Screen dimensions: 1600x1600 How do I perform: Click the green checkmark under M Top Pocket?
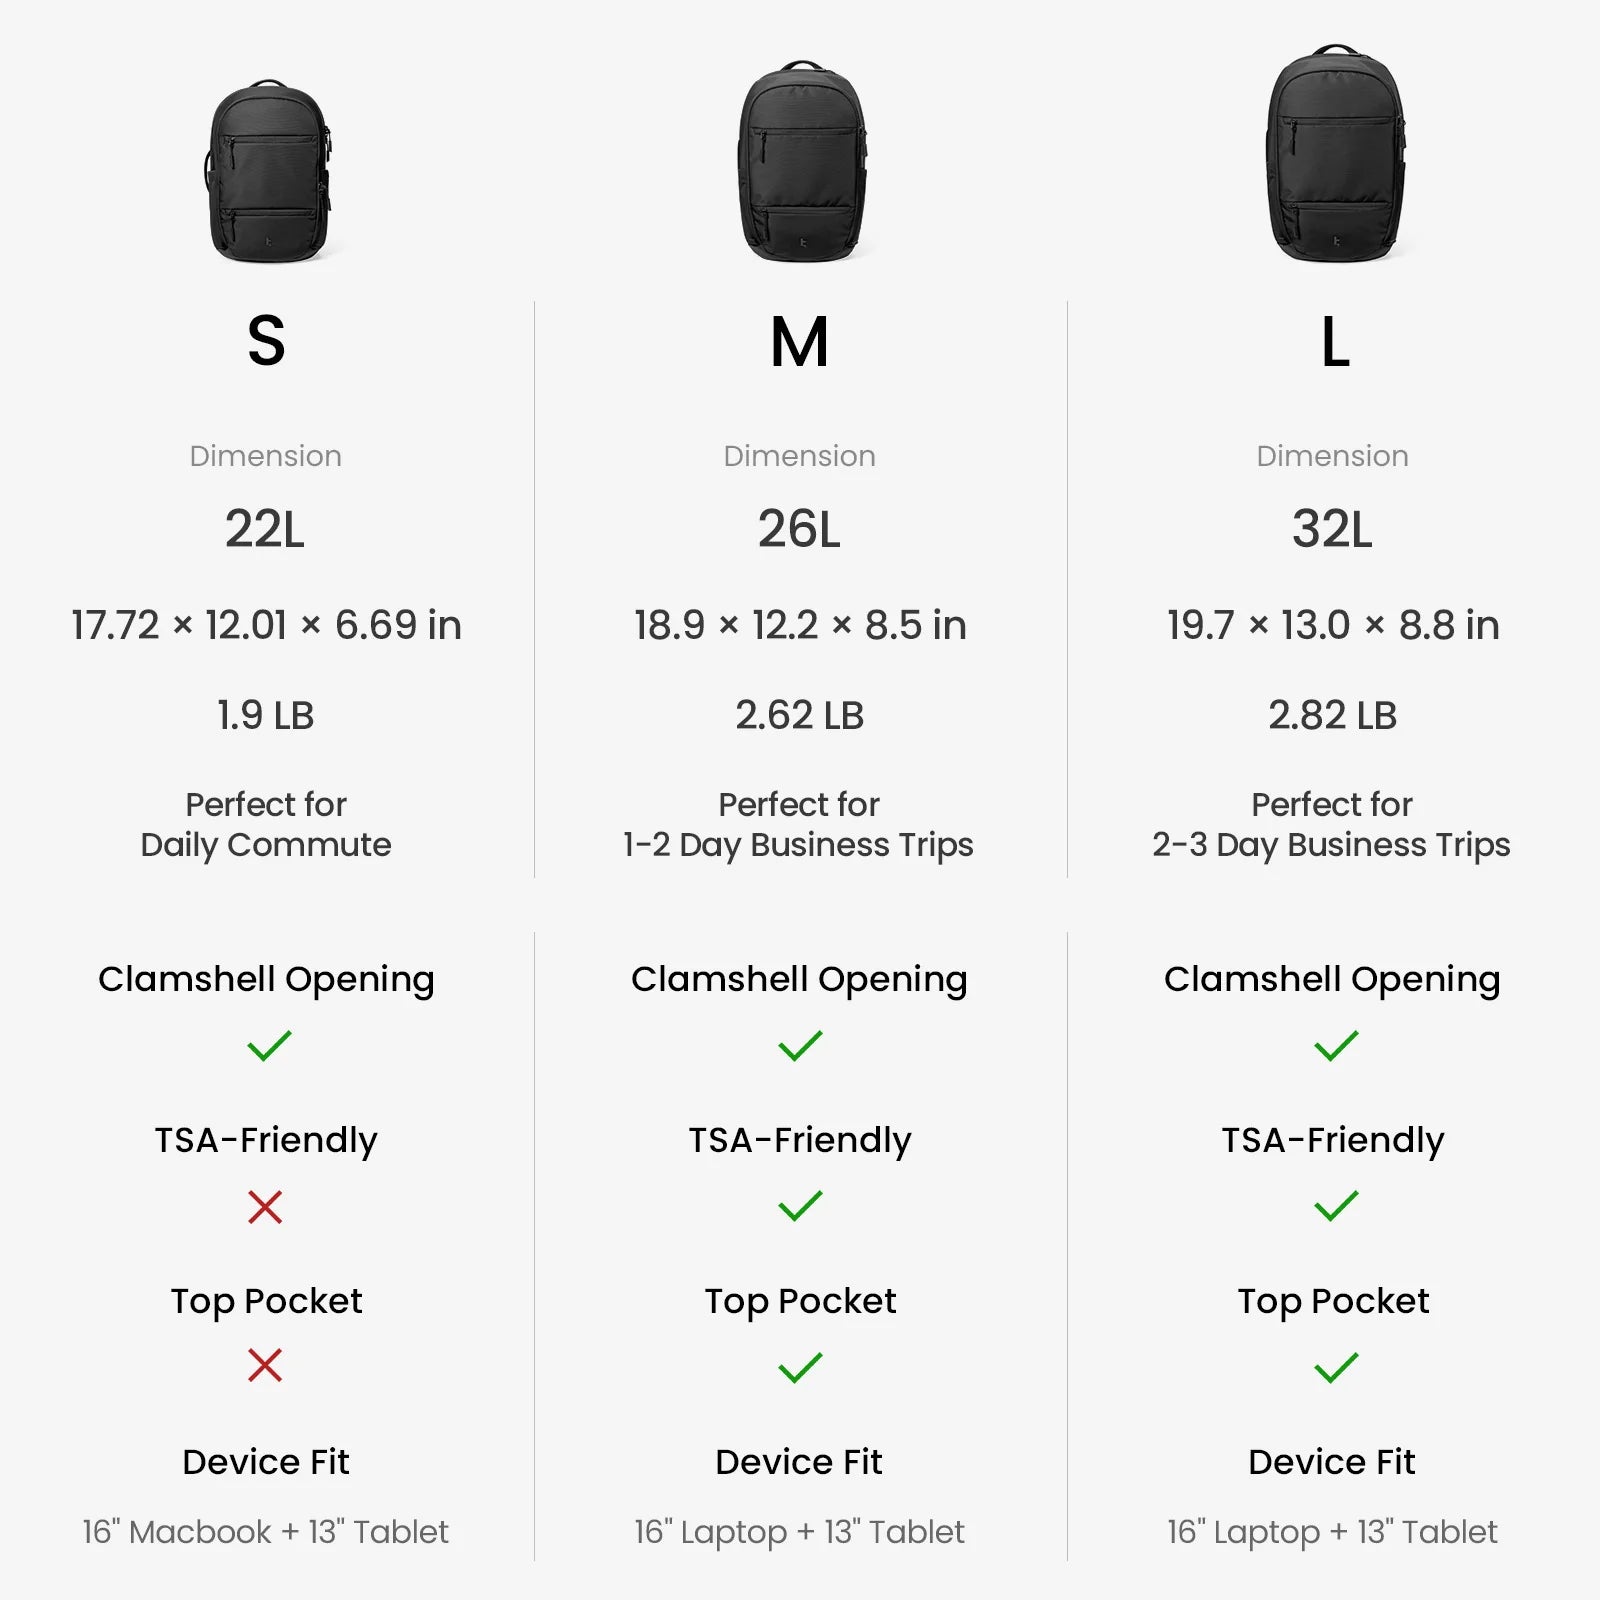pos(800,1367)
